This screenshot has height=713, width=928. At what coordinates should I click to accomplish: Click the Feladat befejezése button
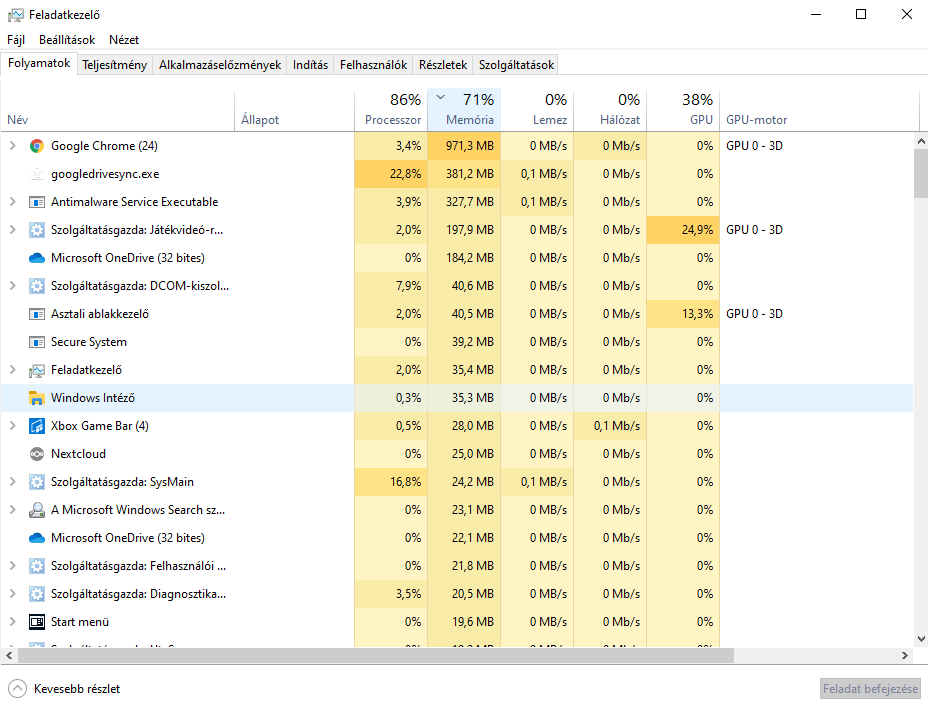pos(870,689)
